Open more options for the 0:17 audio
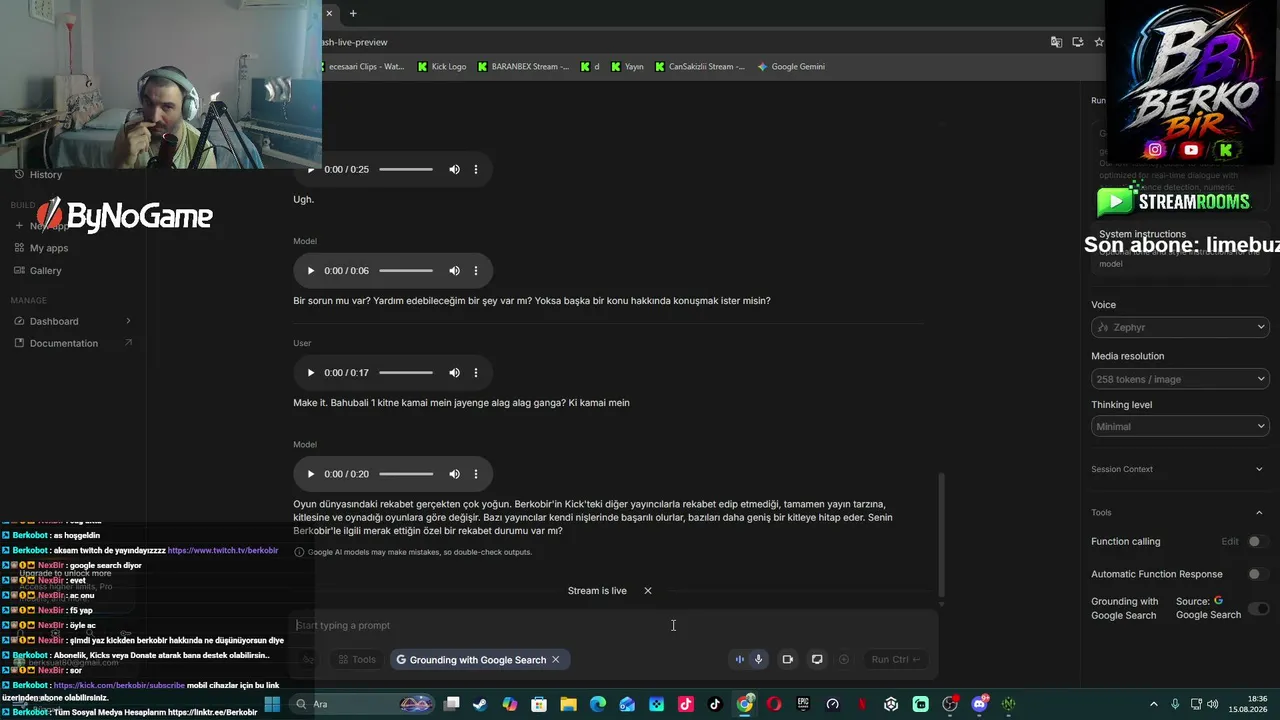The width and height of the screenshot is (1280, 720). click(x=476, y=373)
